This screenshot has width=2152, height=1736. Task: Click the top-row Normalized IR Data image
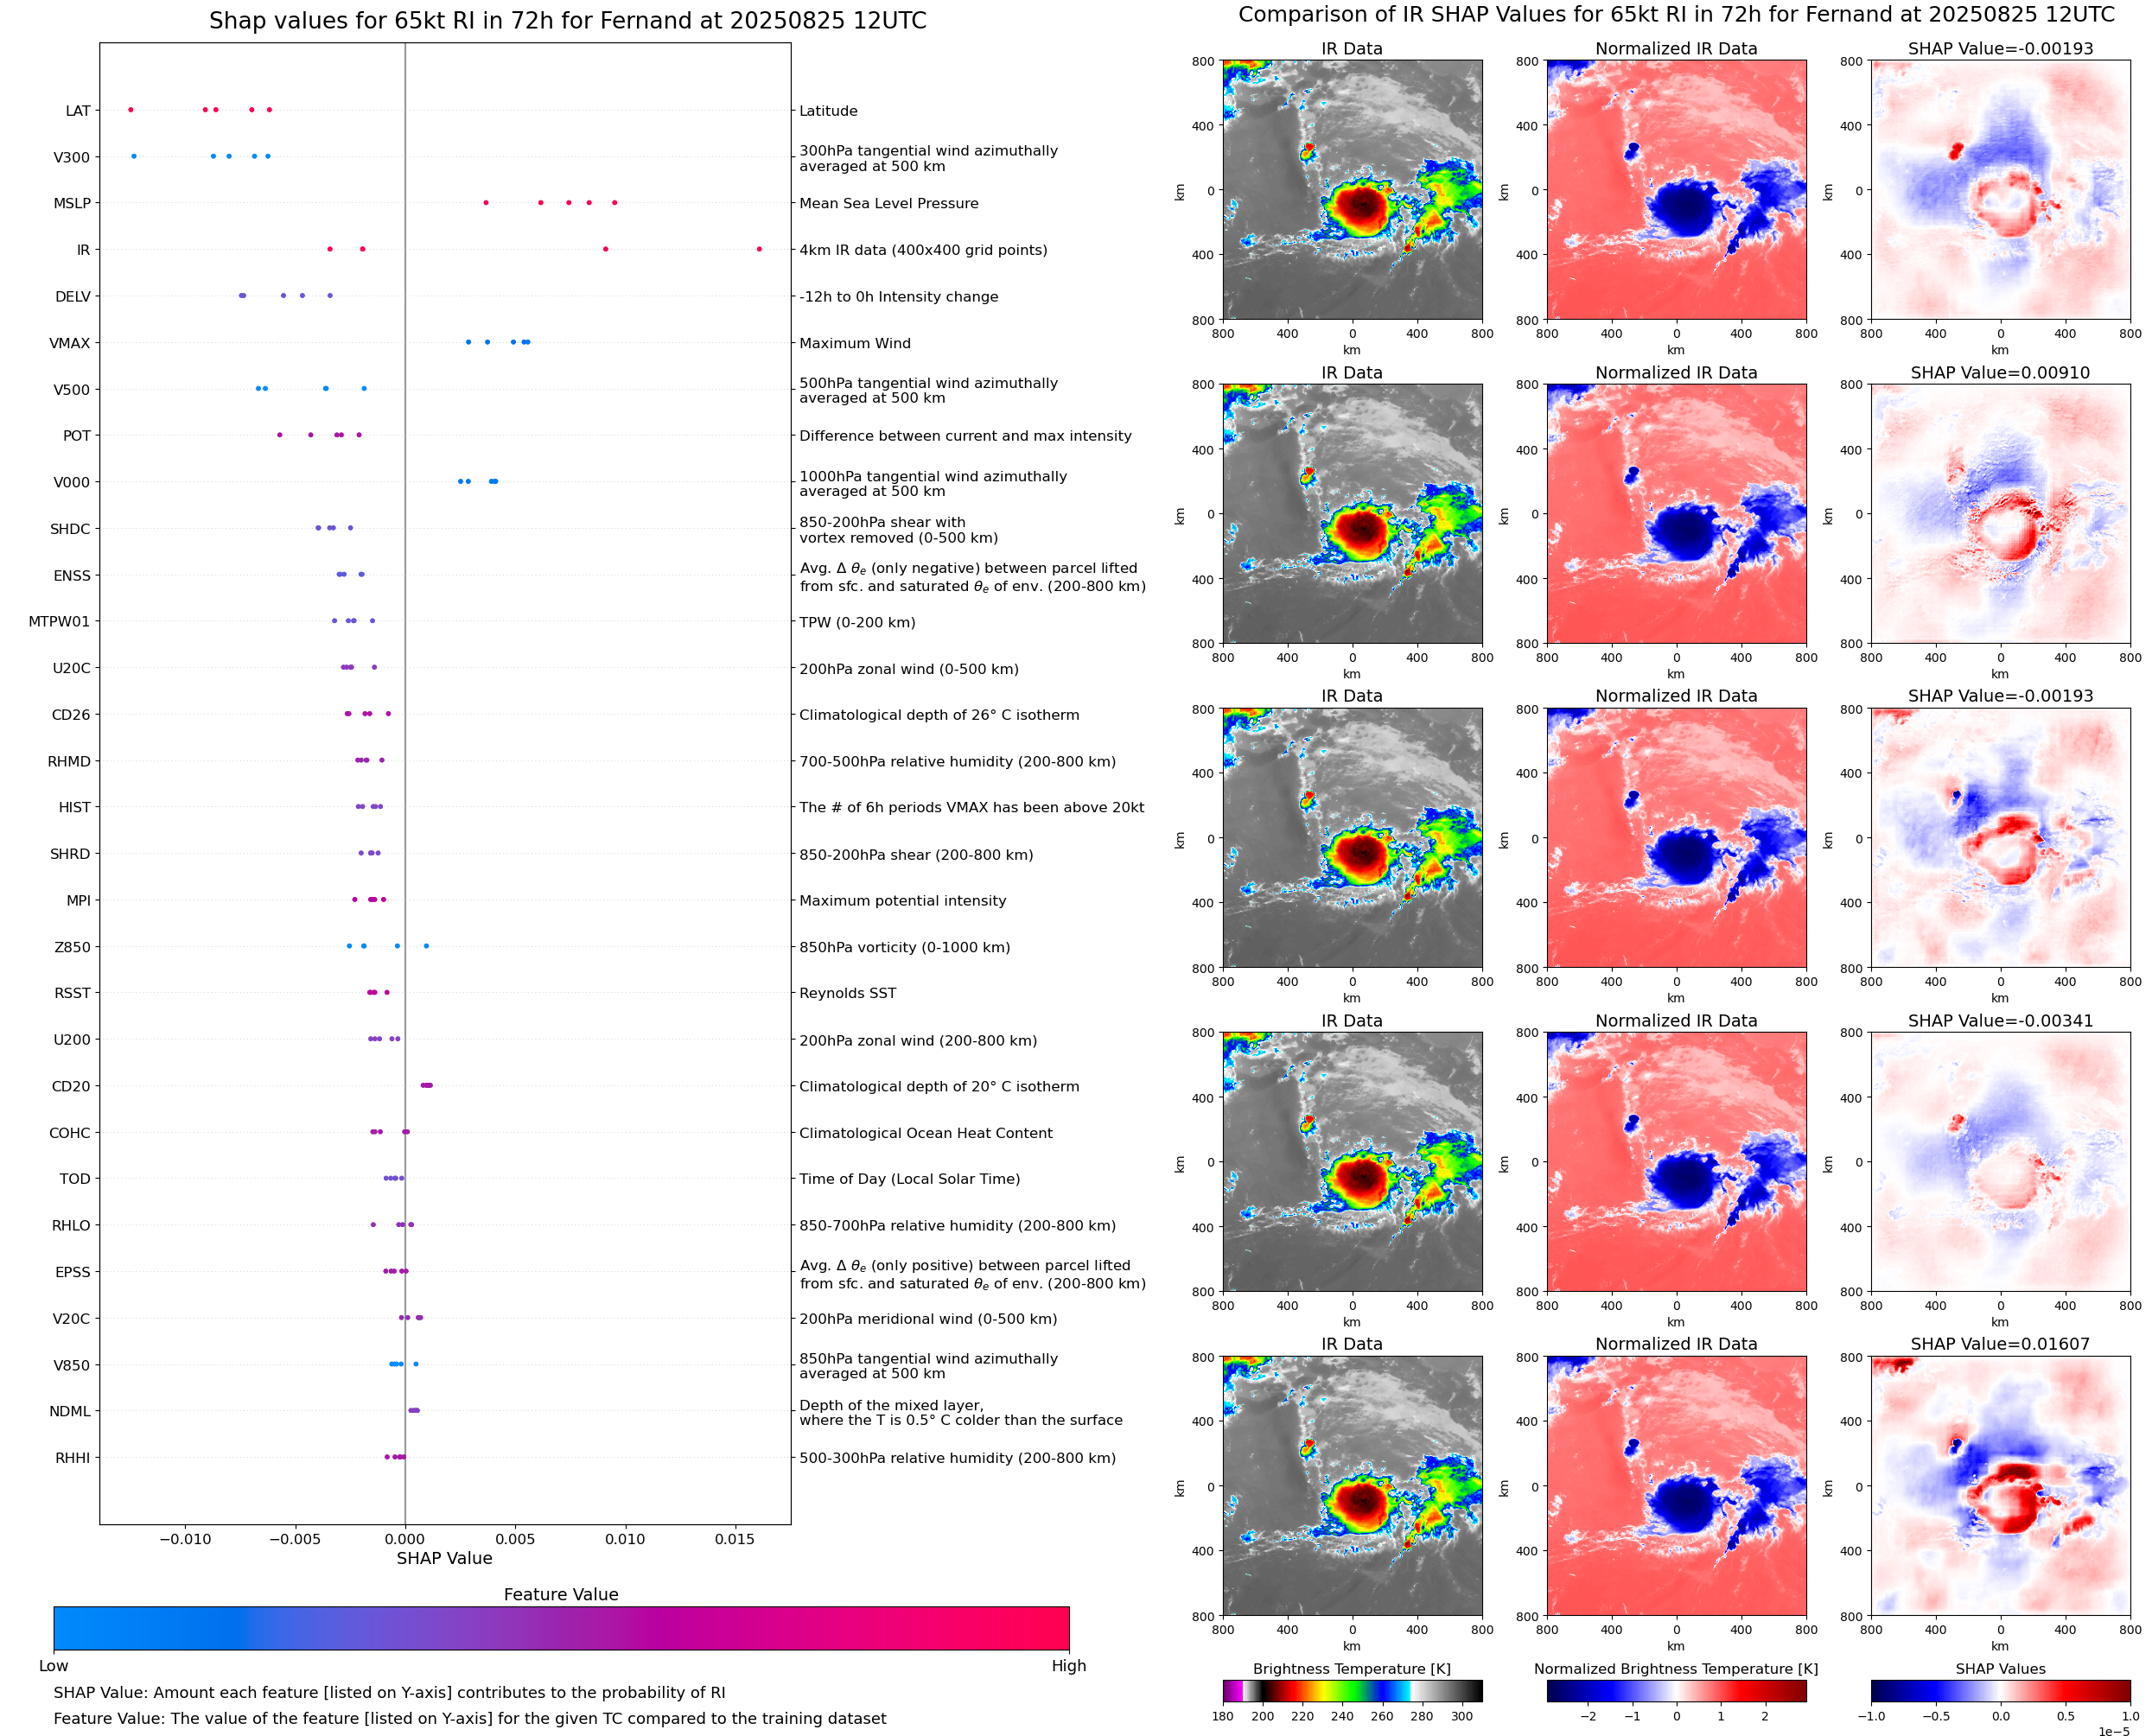[x=1676, y=190]
